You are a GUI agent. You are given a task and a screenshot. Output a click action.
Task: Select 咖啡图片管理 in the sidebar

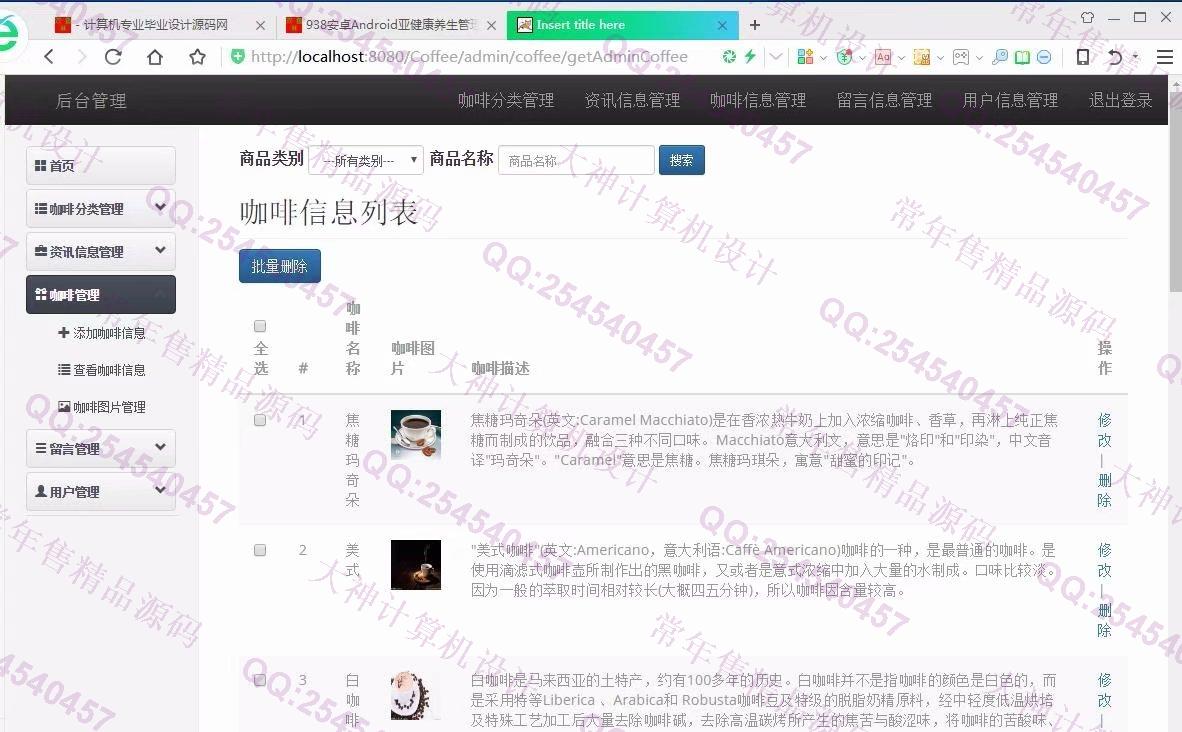[x=102, y=406]
